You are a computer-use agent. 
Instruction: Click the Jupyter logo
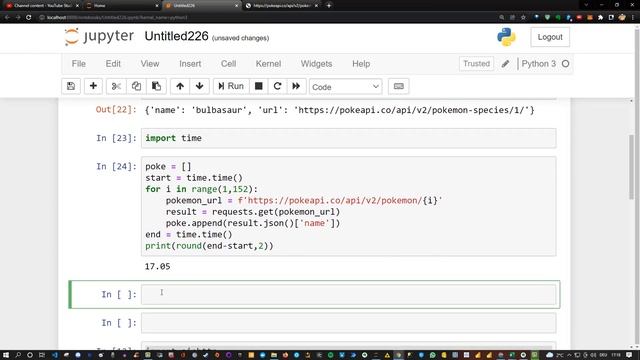point(99,37)
